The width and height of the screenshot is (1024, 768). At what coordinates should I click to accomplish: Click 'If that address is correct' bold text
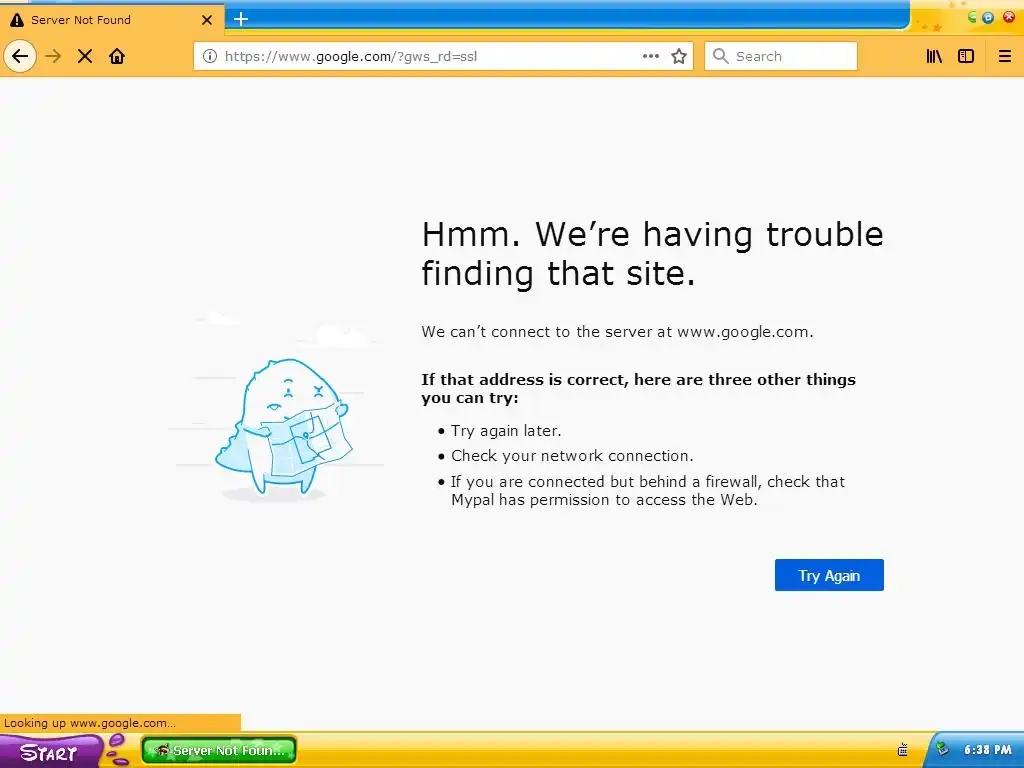638,389
